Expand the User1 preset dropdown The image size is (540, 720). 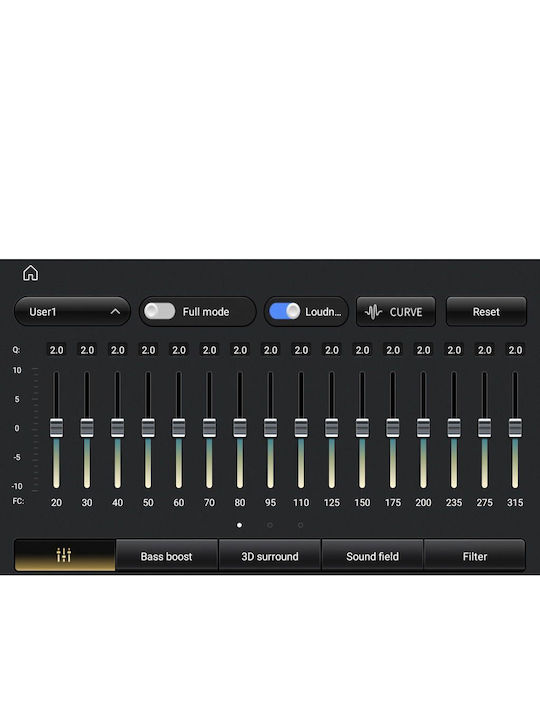pyautogui.click(x=73, y=311)
